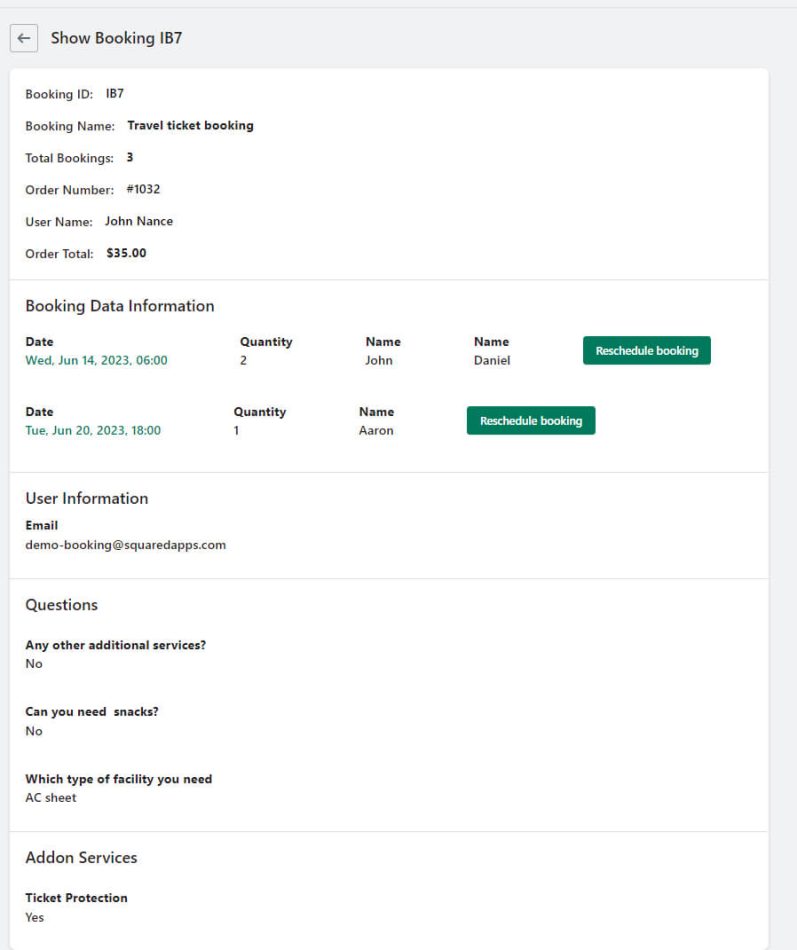Click the User Information section header
Screen dimensions: 797x950
click(x=84, y=497)
